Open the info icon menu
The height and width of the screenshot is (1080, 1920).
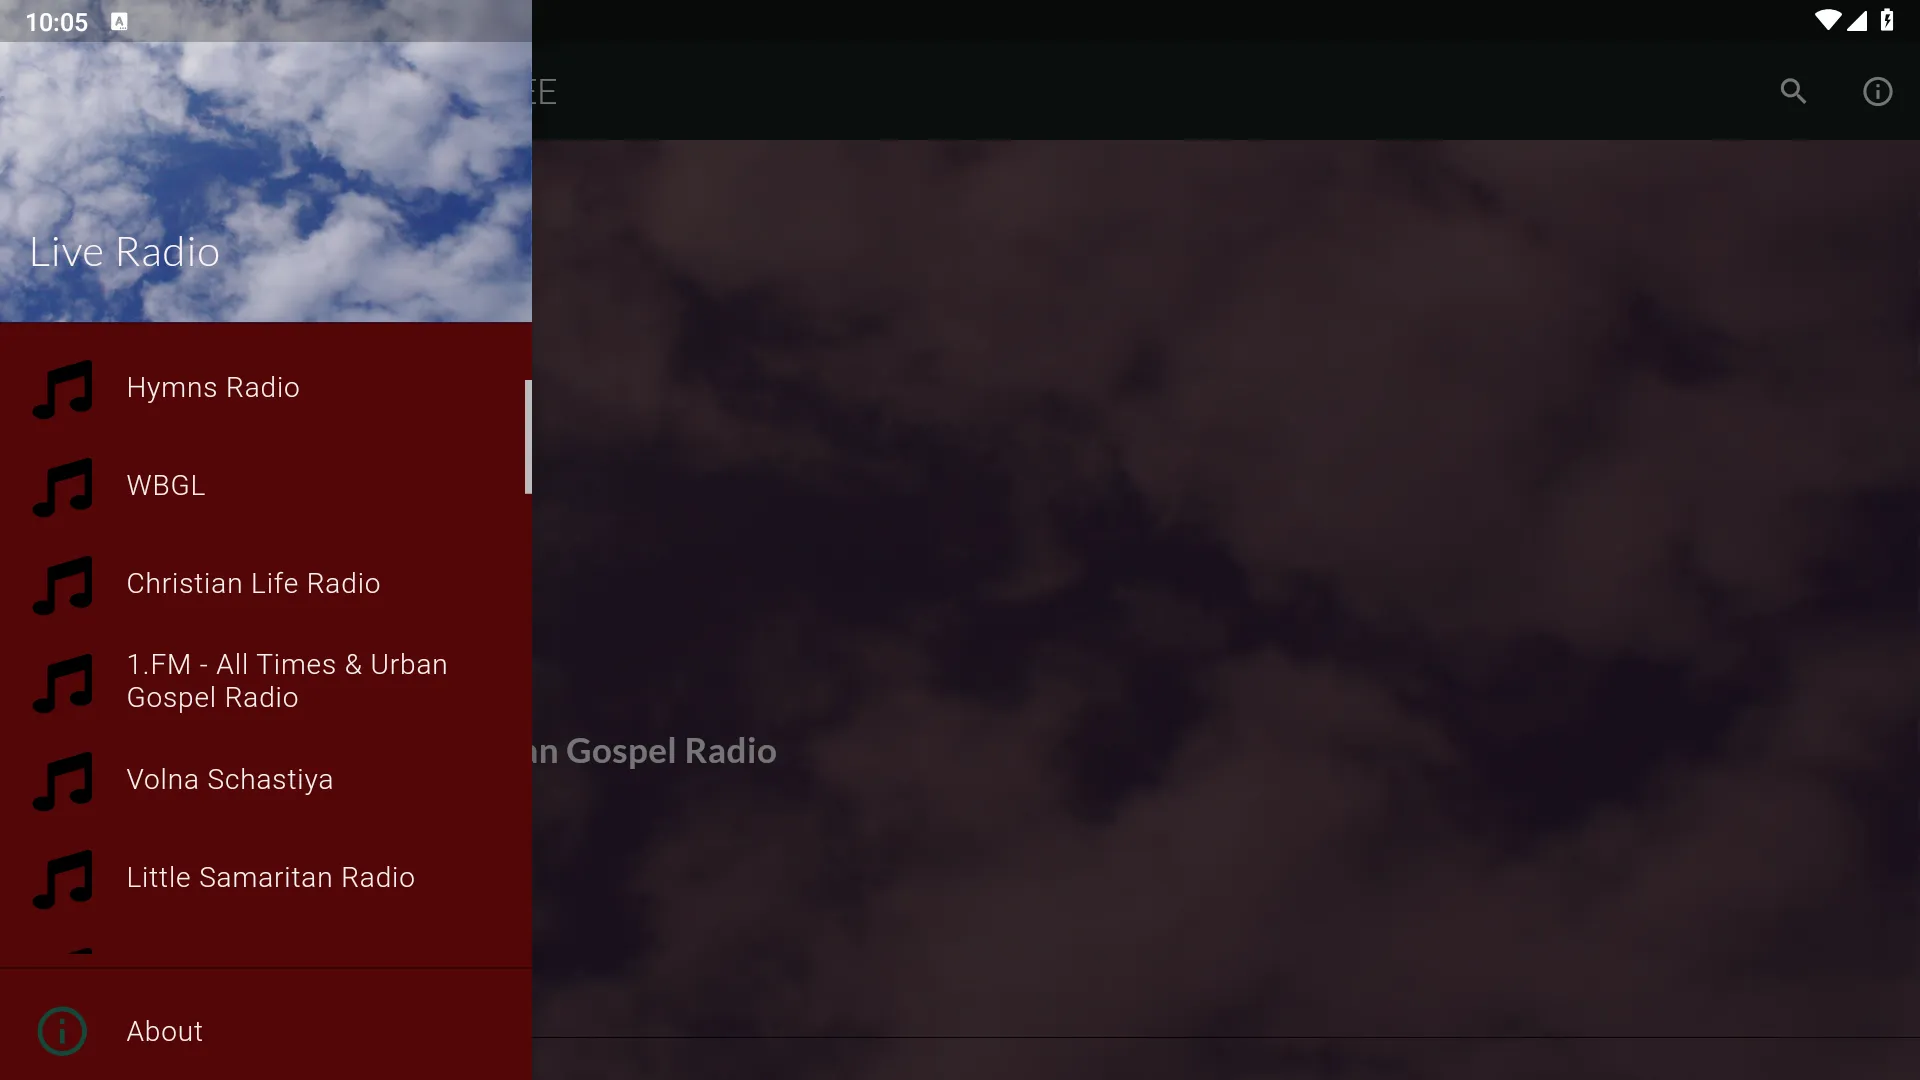[1876, 90]
